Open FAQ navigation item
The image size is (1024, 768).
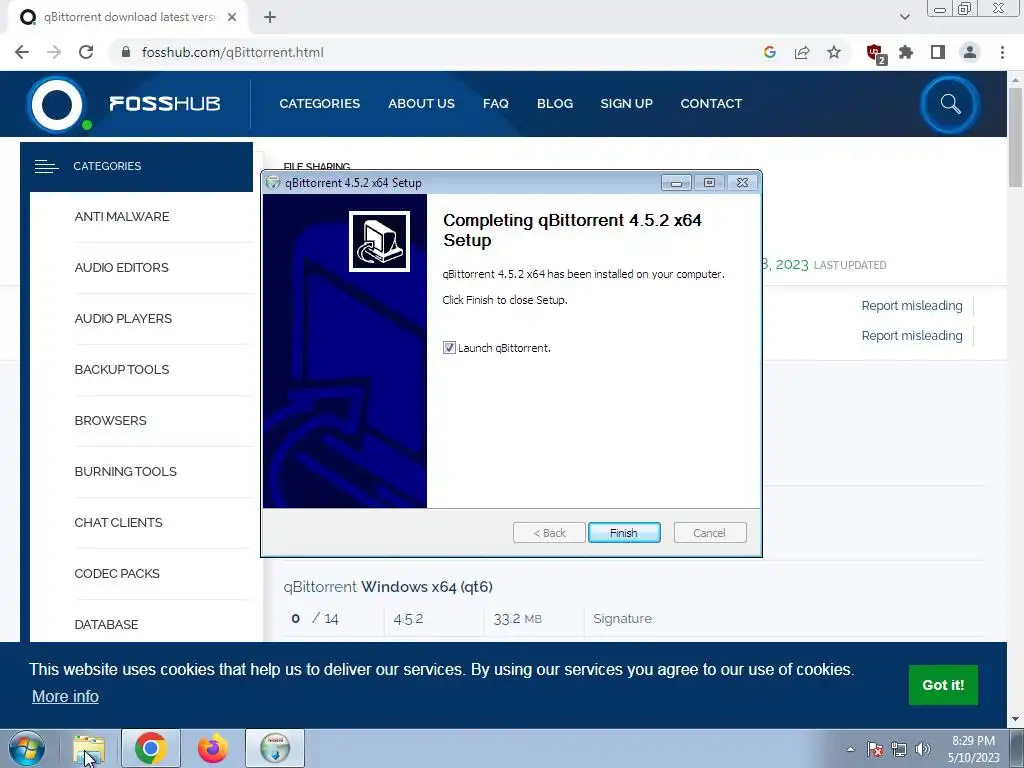[x=496, y=104]
